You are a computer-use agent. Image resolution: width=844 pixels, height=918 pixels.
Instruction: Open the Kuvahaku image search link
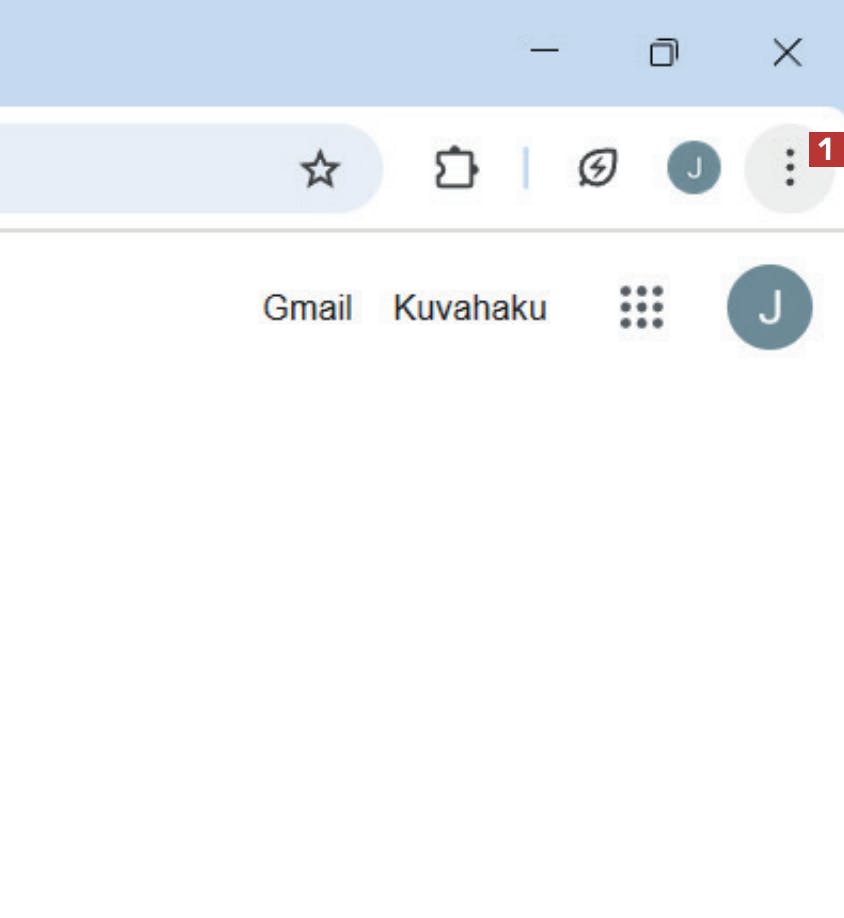tap(470, 307)
